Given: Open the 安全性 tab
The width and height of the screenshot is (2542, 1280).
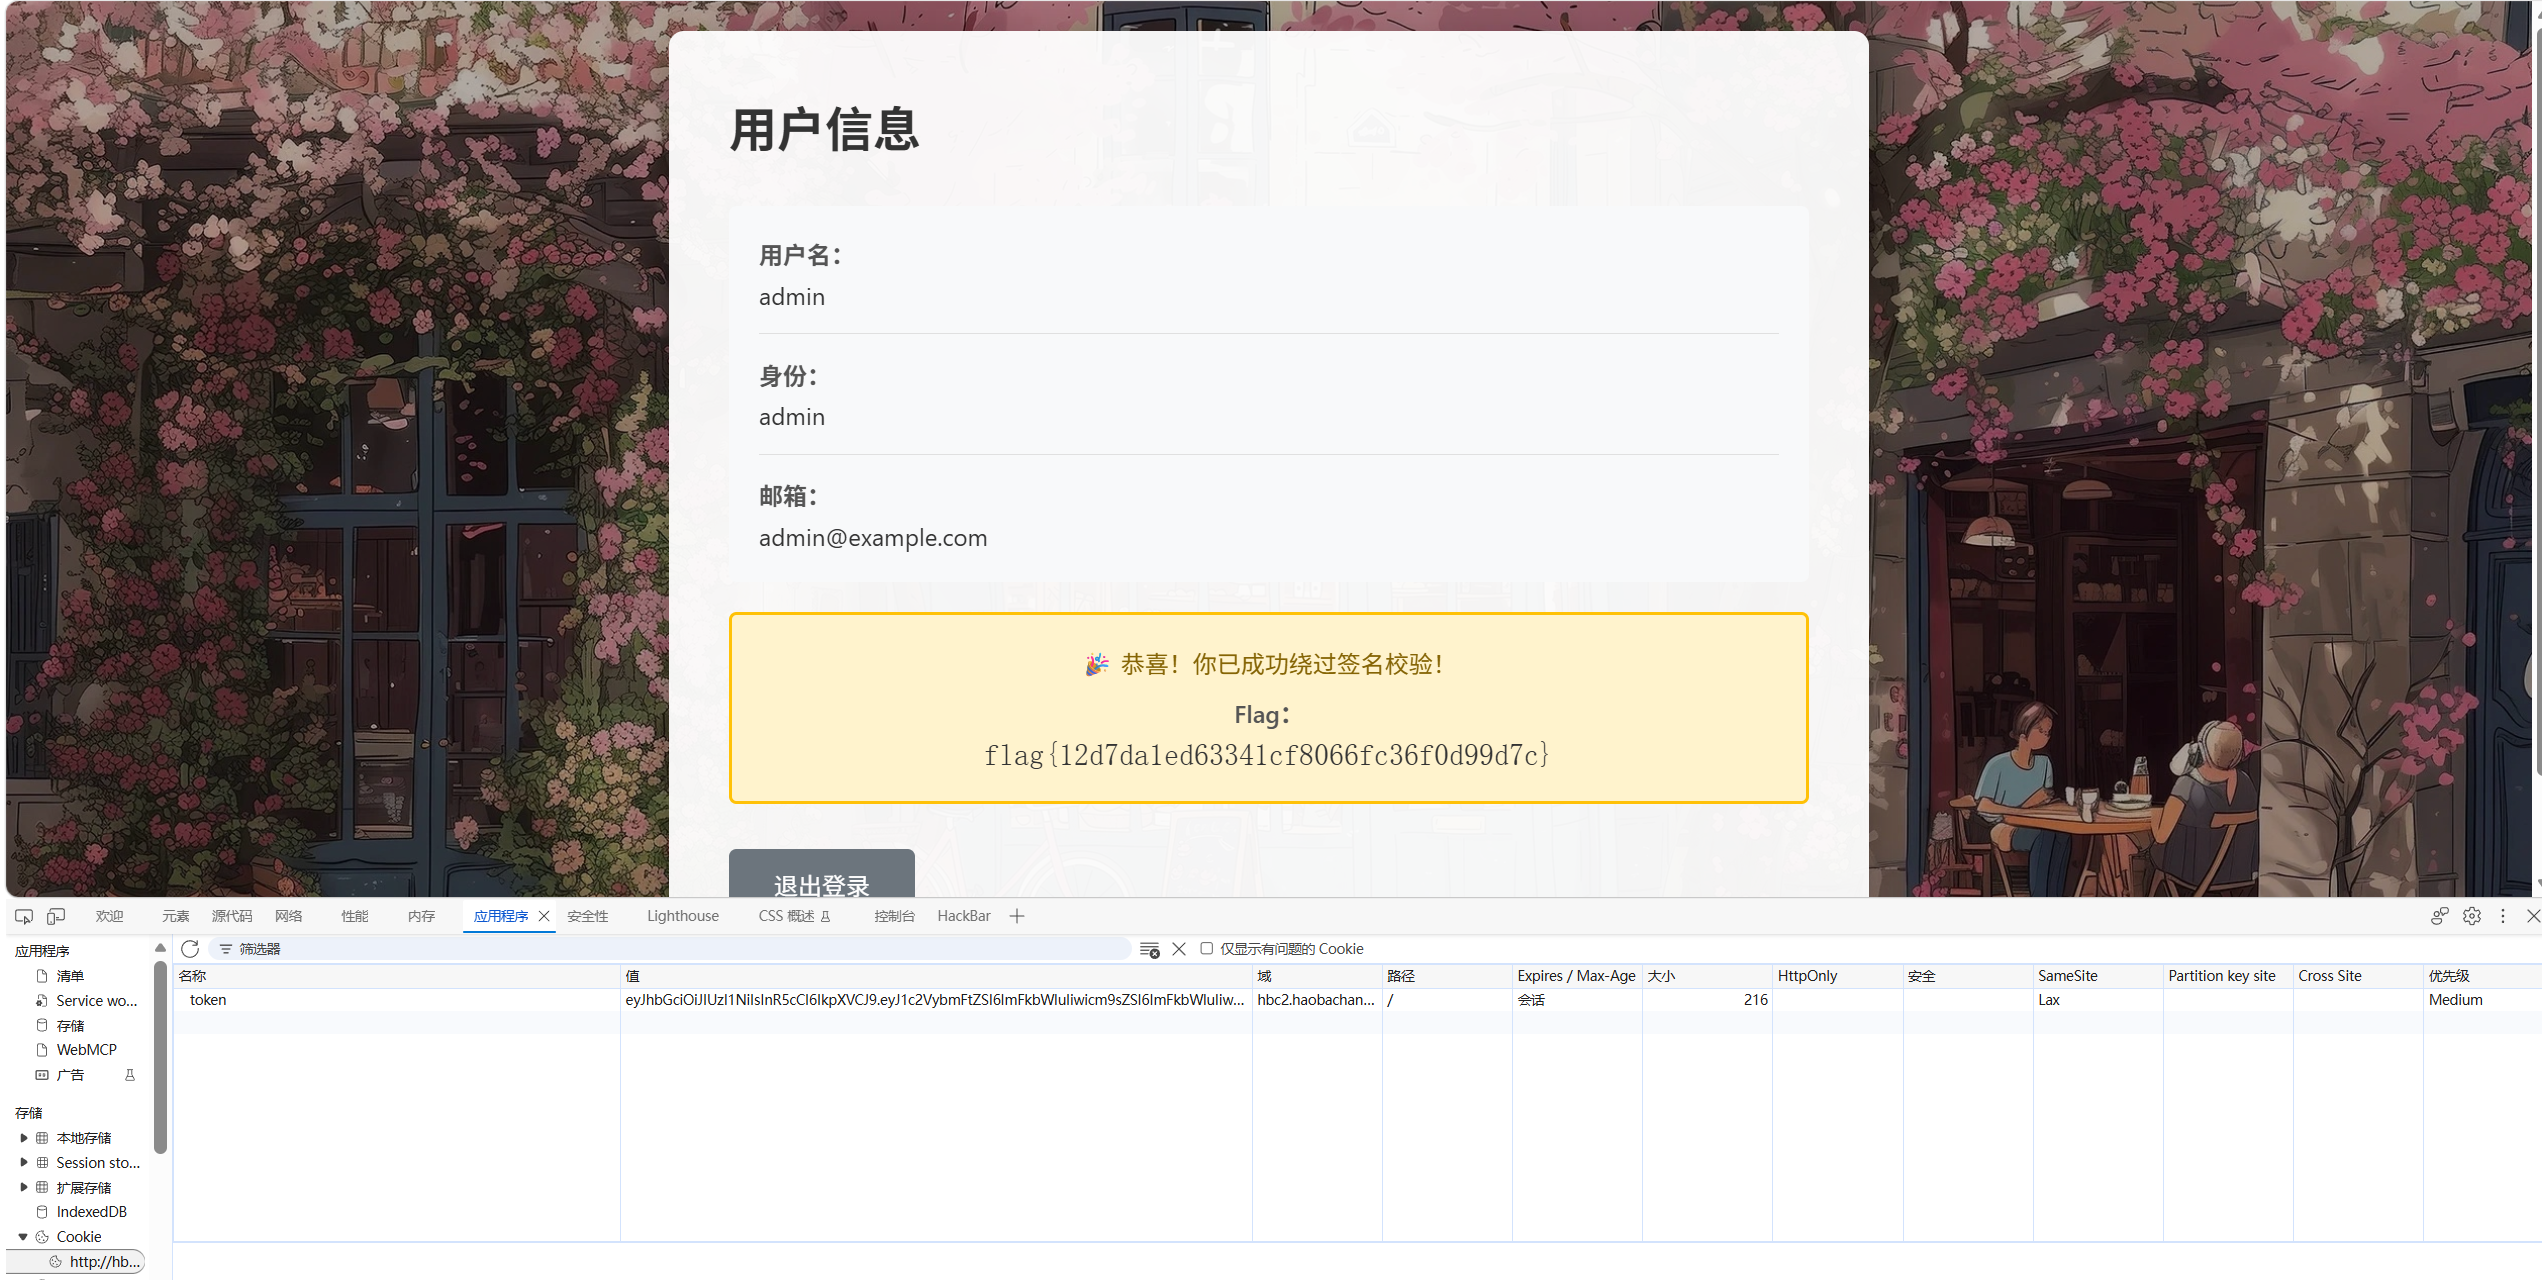Looking at the screenshot, I should point(588,916).
